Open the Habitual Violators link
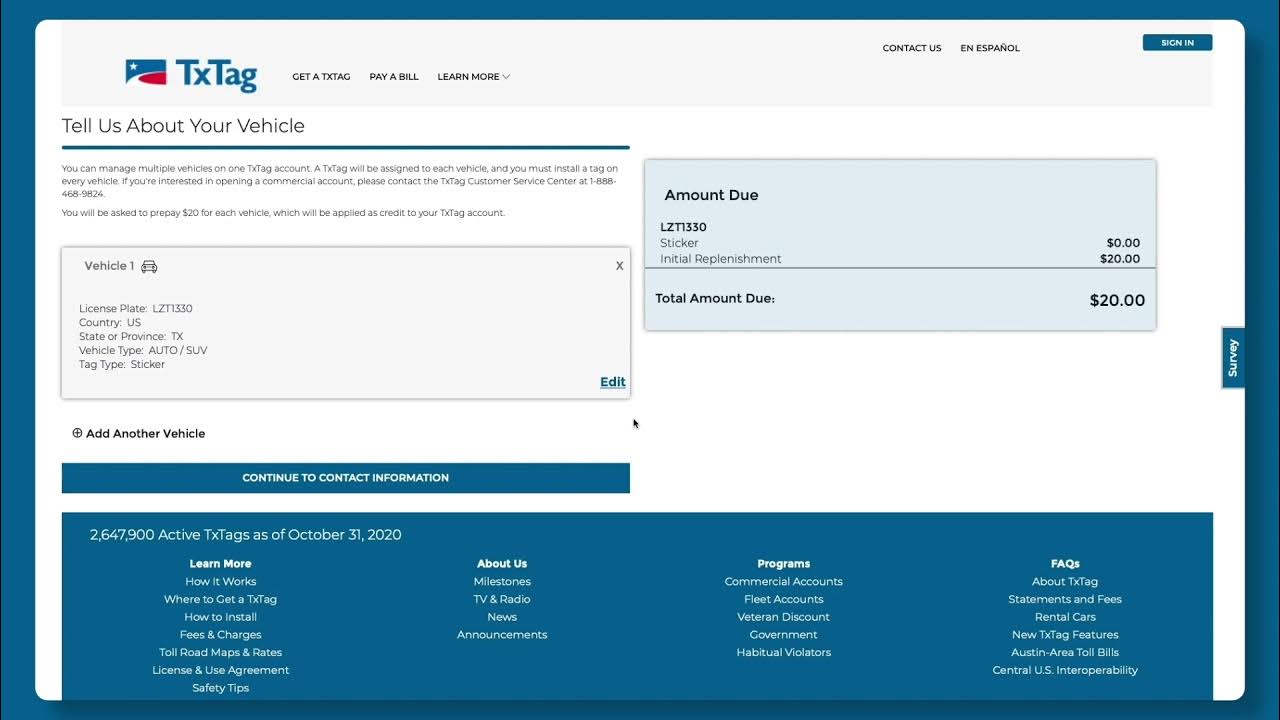 [x=784, y=653]
